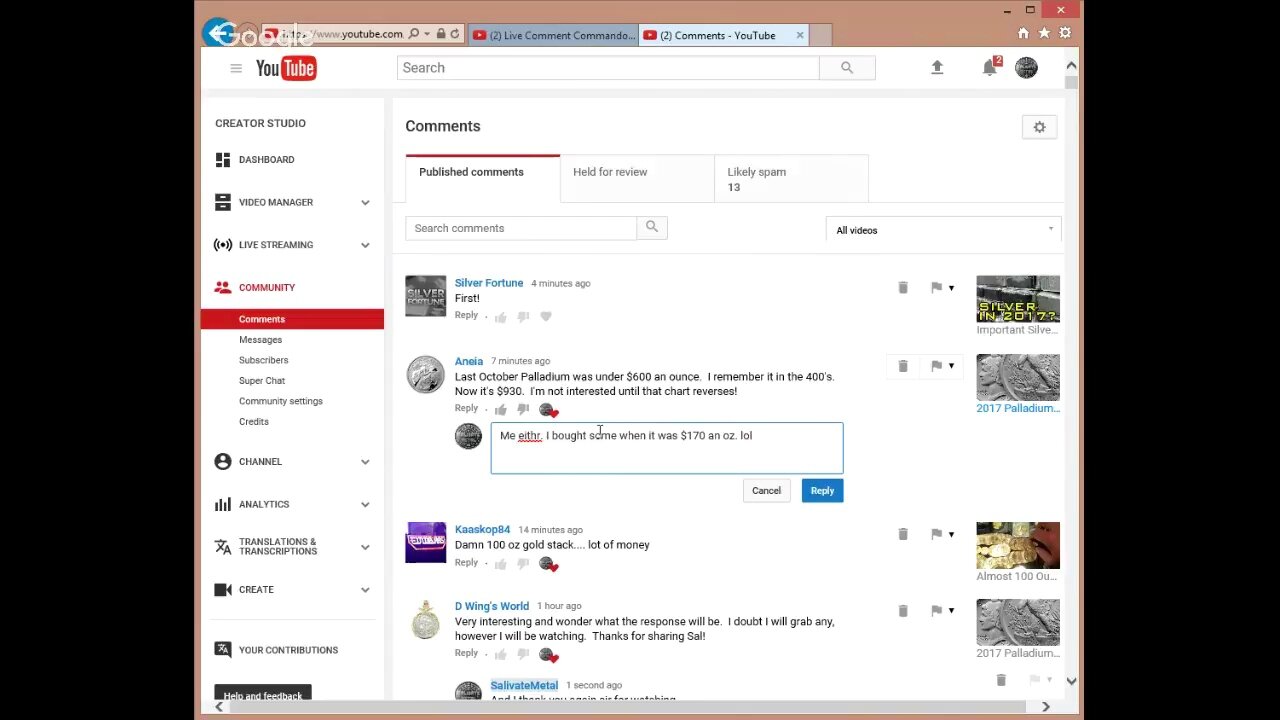Viewport: 1280px width, 720px height.
Task: Like D Wing's World comment with thumbs up
Action: pyautogui.click(x=500, y=655)
